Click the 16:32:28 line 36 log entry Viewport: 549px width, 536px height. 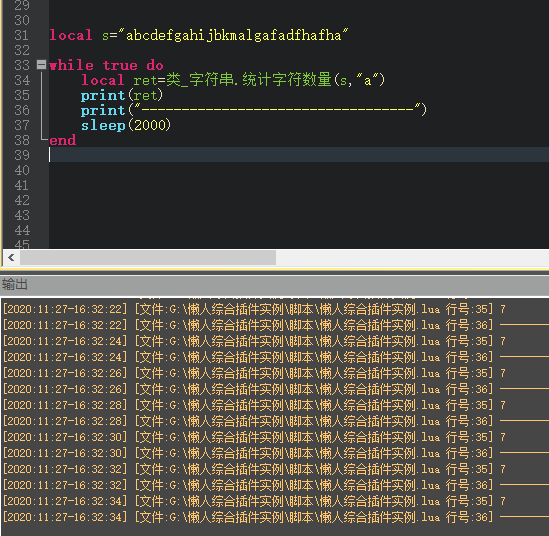pyautogui.click(x=276, y=421)
